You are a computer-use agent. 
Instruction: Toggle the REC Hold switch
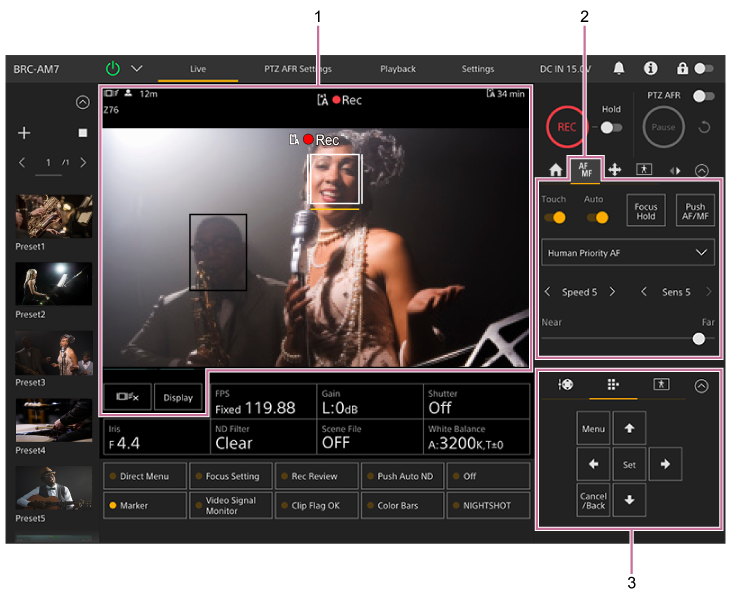610,127
